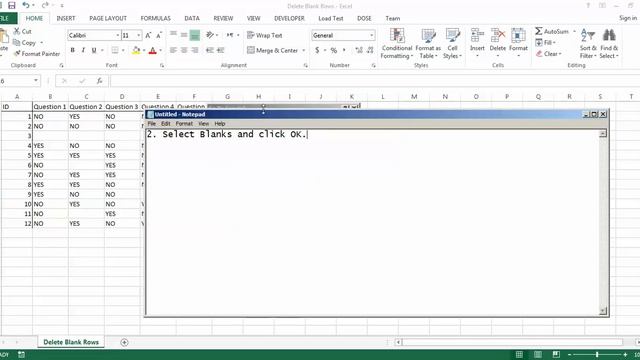Toggle Align Right icon
Screen dimensions: 640x360
(x=195, y=50)
